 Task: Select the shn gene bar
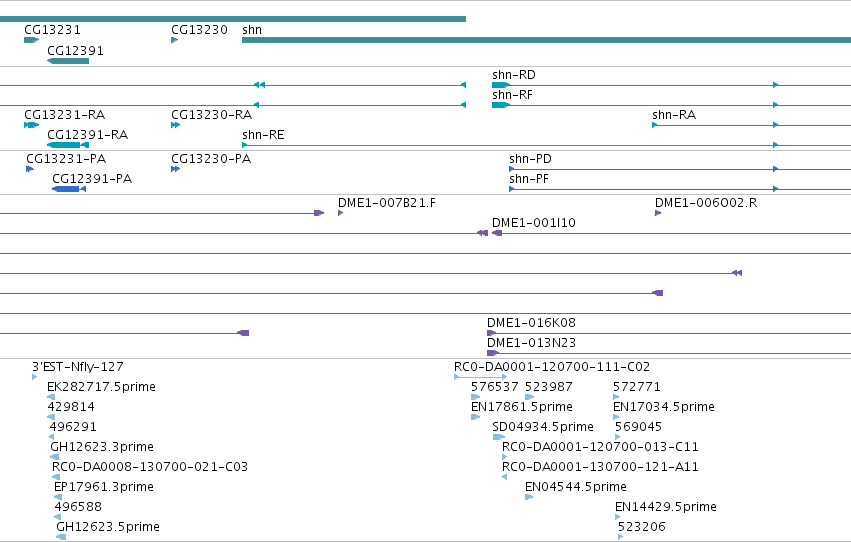[547, 40]
